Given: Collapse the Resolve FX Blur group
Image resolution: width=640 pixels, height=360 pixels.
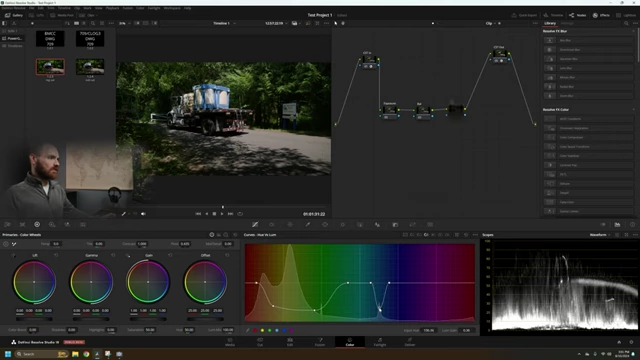Looking at the screenshot, I should (x=633, y=31).
